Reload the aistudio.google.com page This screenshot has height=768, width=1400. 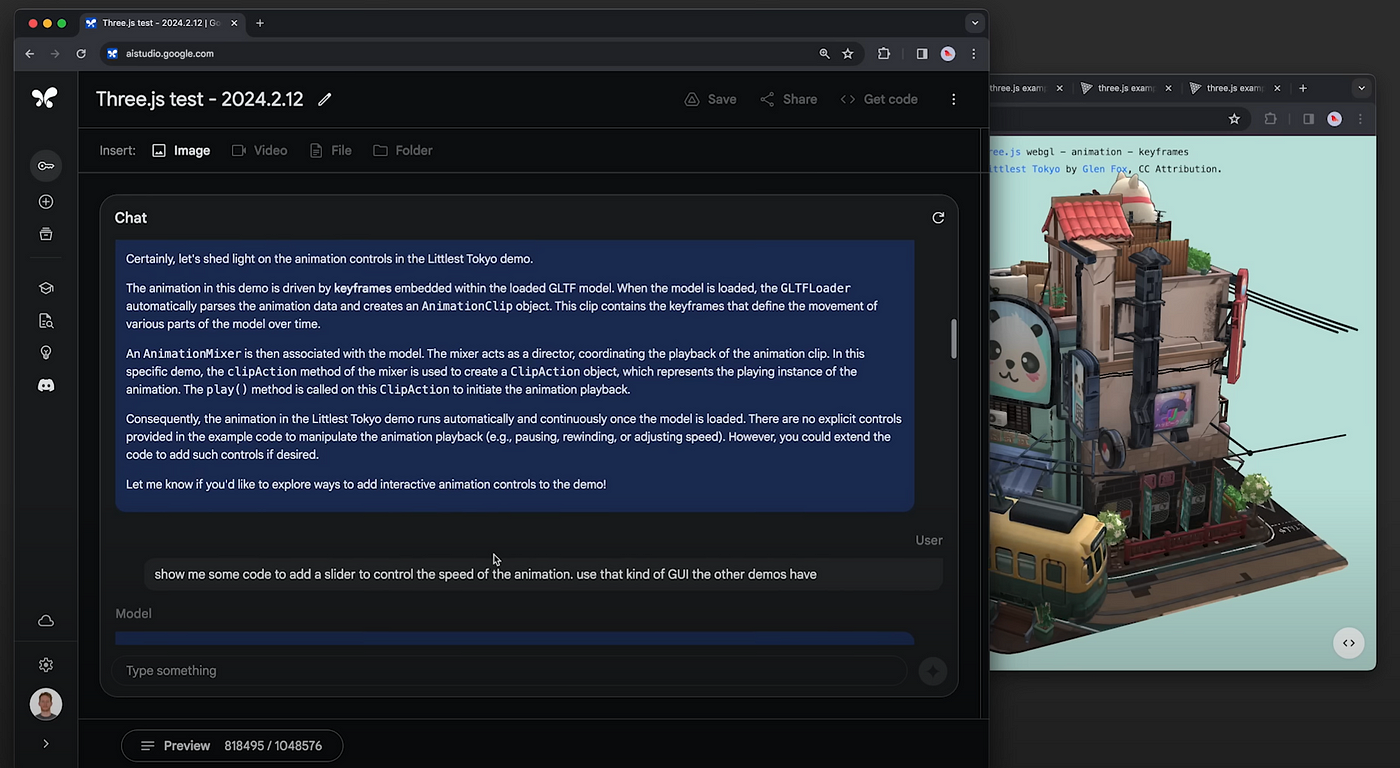[x=81, y=54]
